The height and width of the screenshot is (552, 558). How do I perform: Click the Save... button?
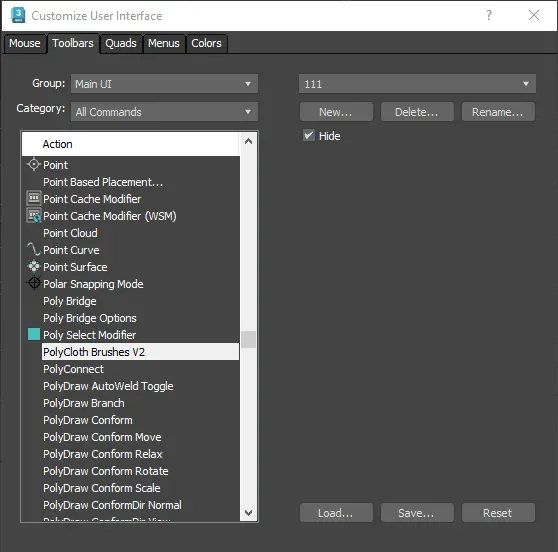(x=417, y=513)
